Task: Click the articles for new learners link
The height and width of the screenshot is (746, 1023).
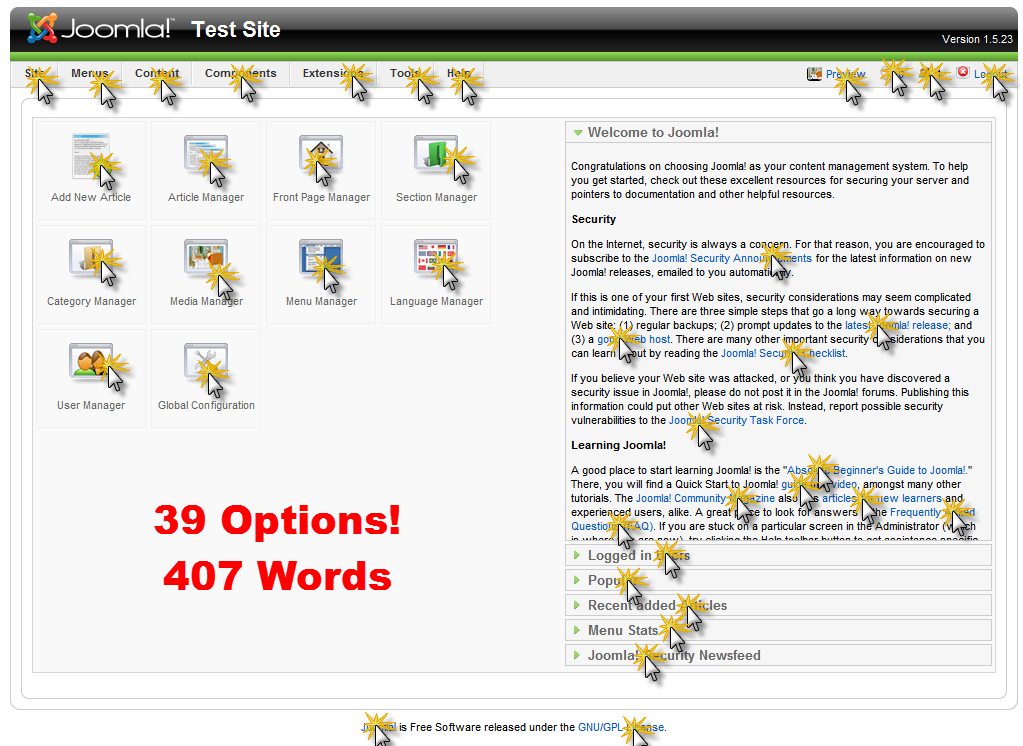Action: coord(882,498)
